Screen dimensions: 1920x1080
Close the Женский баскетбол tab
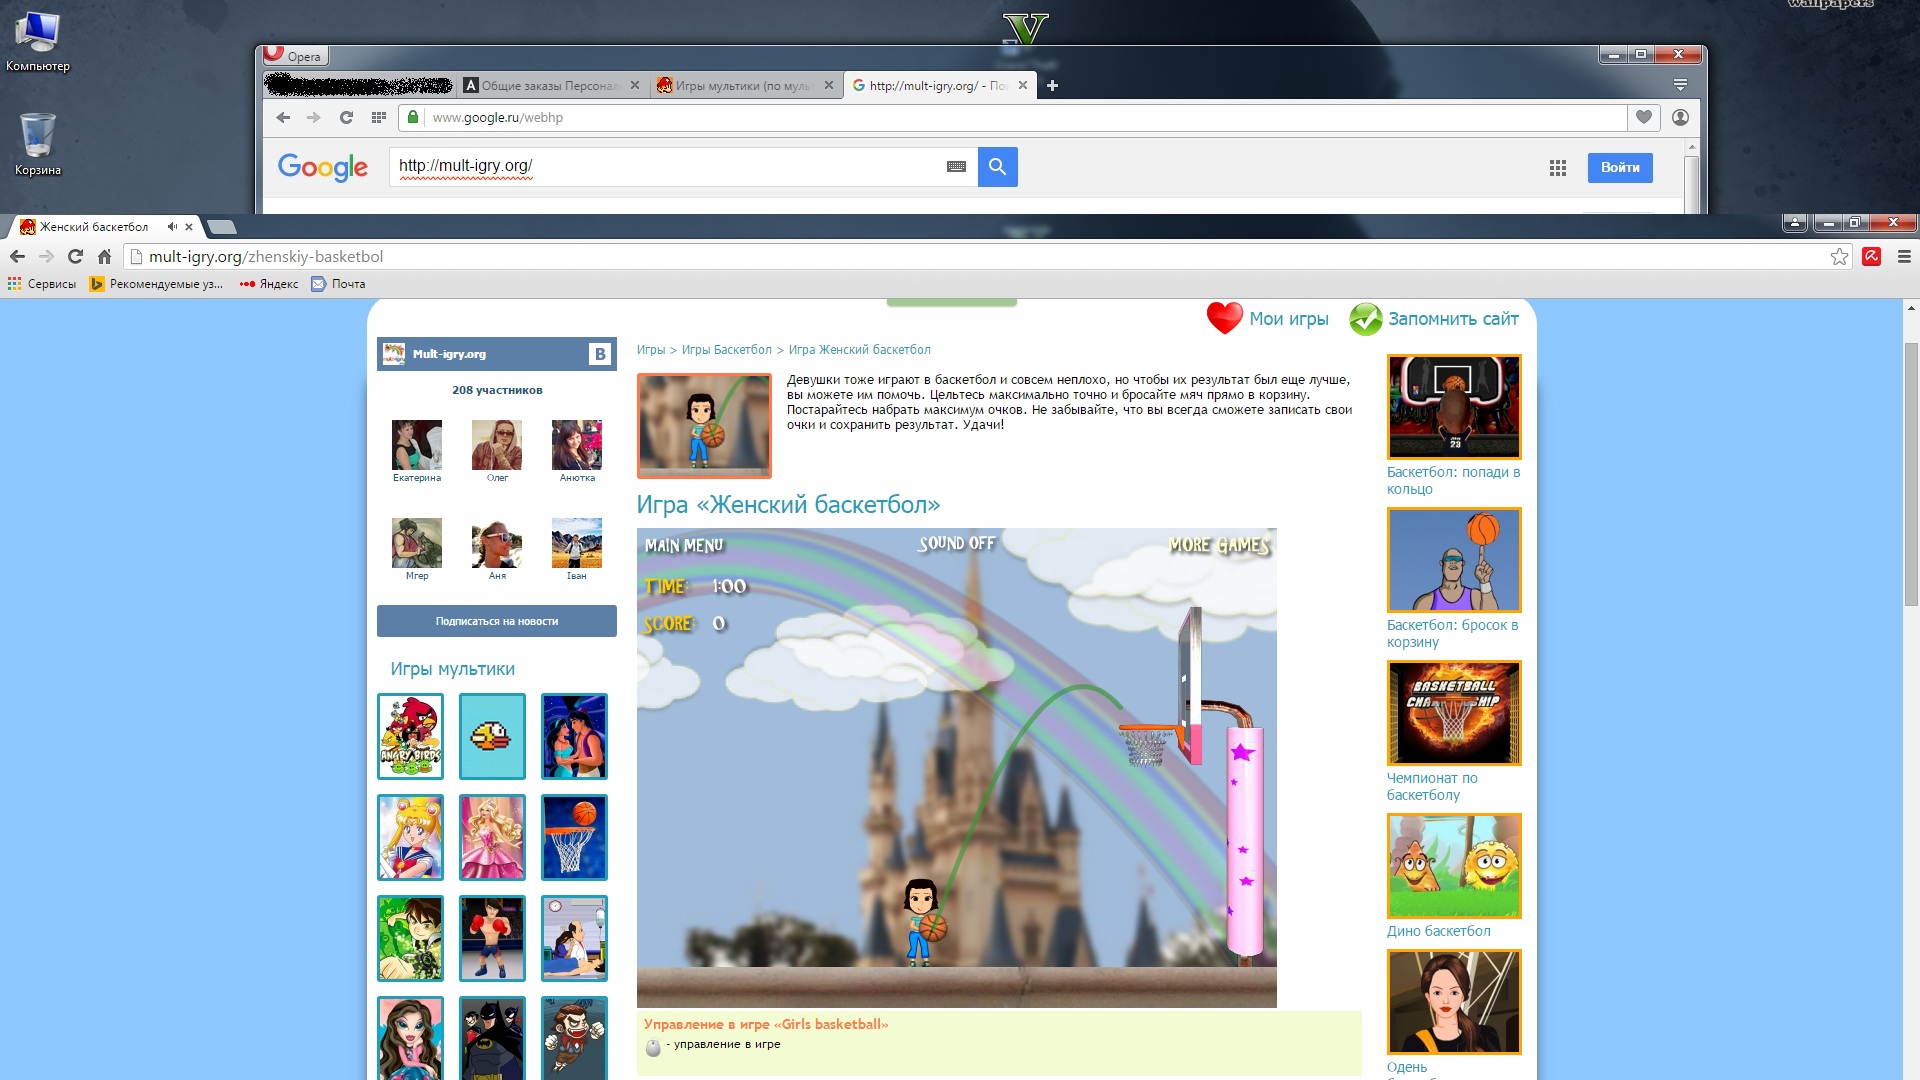coord(189,227)
